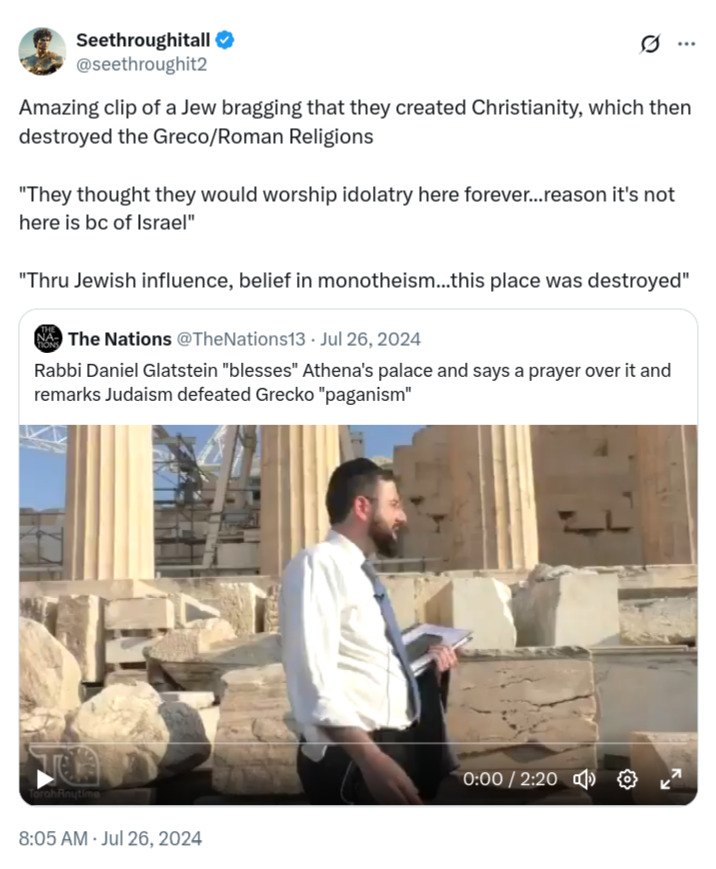Click the 0:00 / 2:20 time display

(510, 779)
